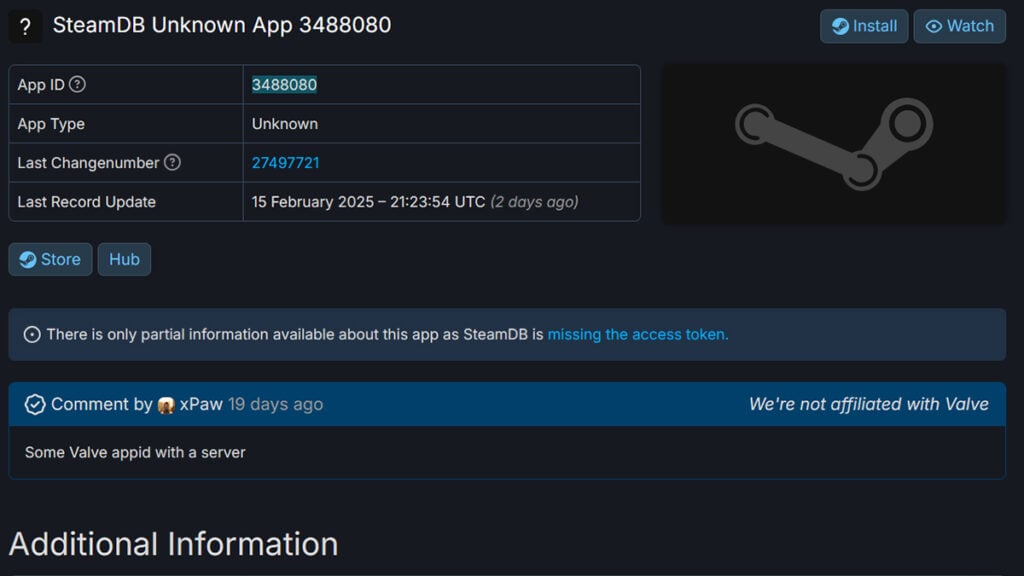Toggle watching via the Watch button

click(959, 26)
